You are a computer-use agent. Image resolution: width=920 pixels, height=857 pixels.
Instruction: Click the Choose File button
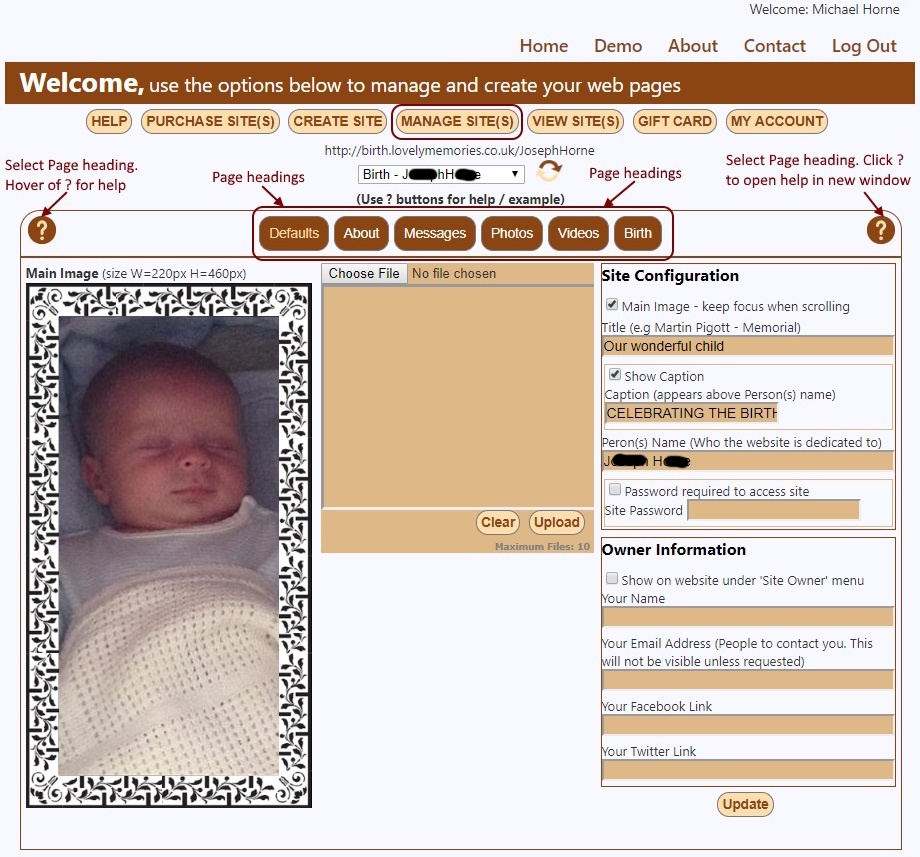point(364,273)
